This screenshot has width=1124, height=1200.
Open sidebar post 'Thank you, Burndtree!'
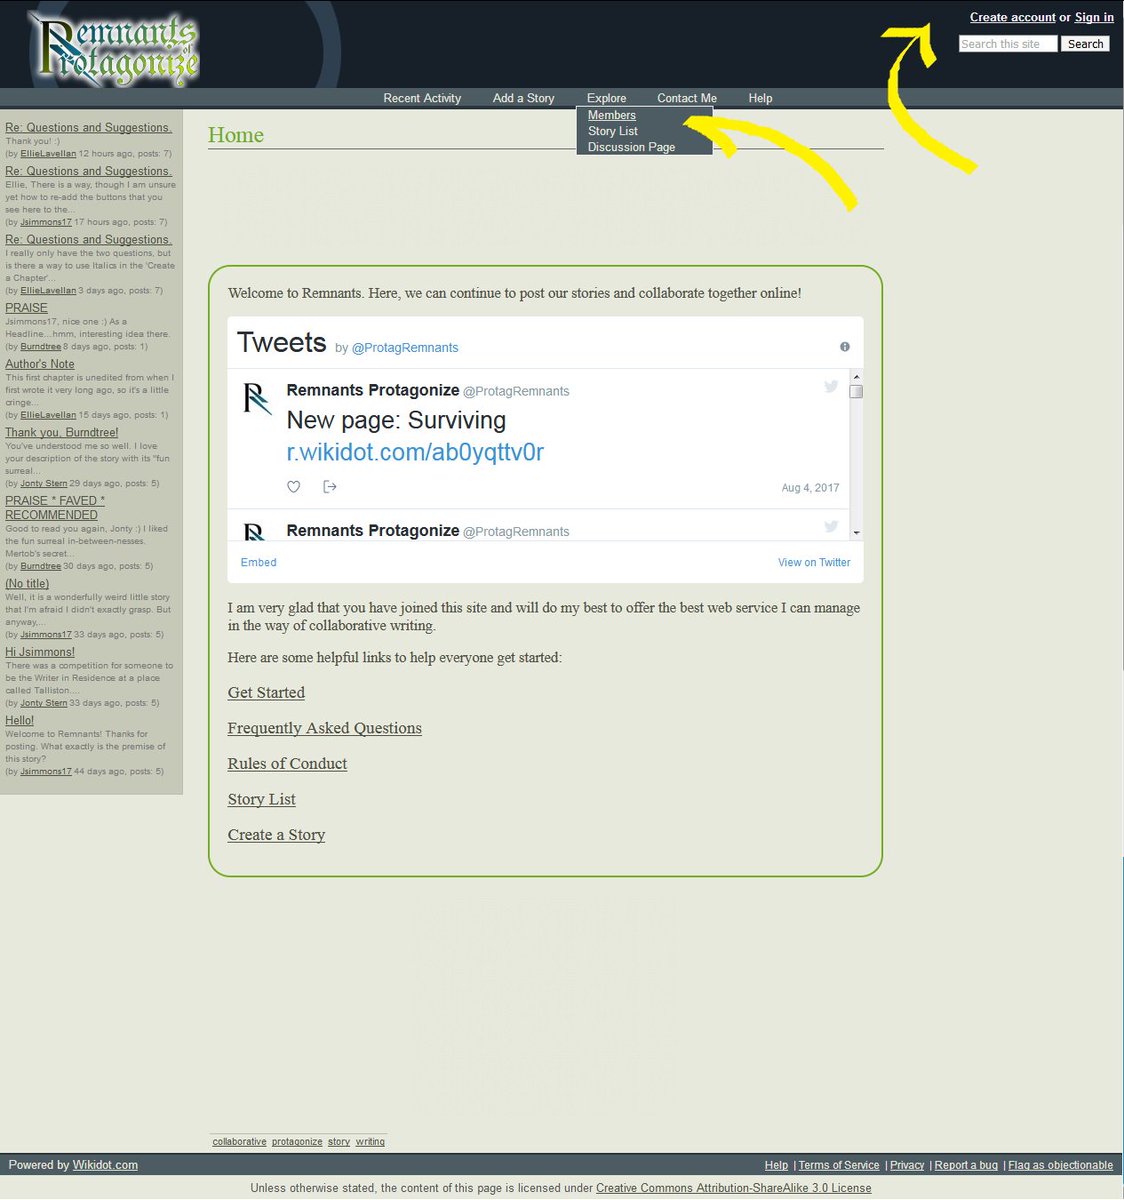[x=61, y=433]
